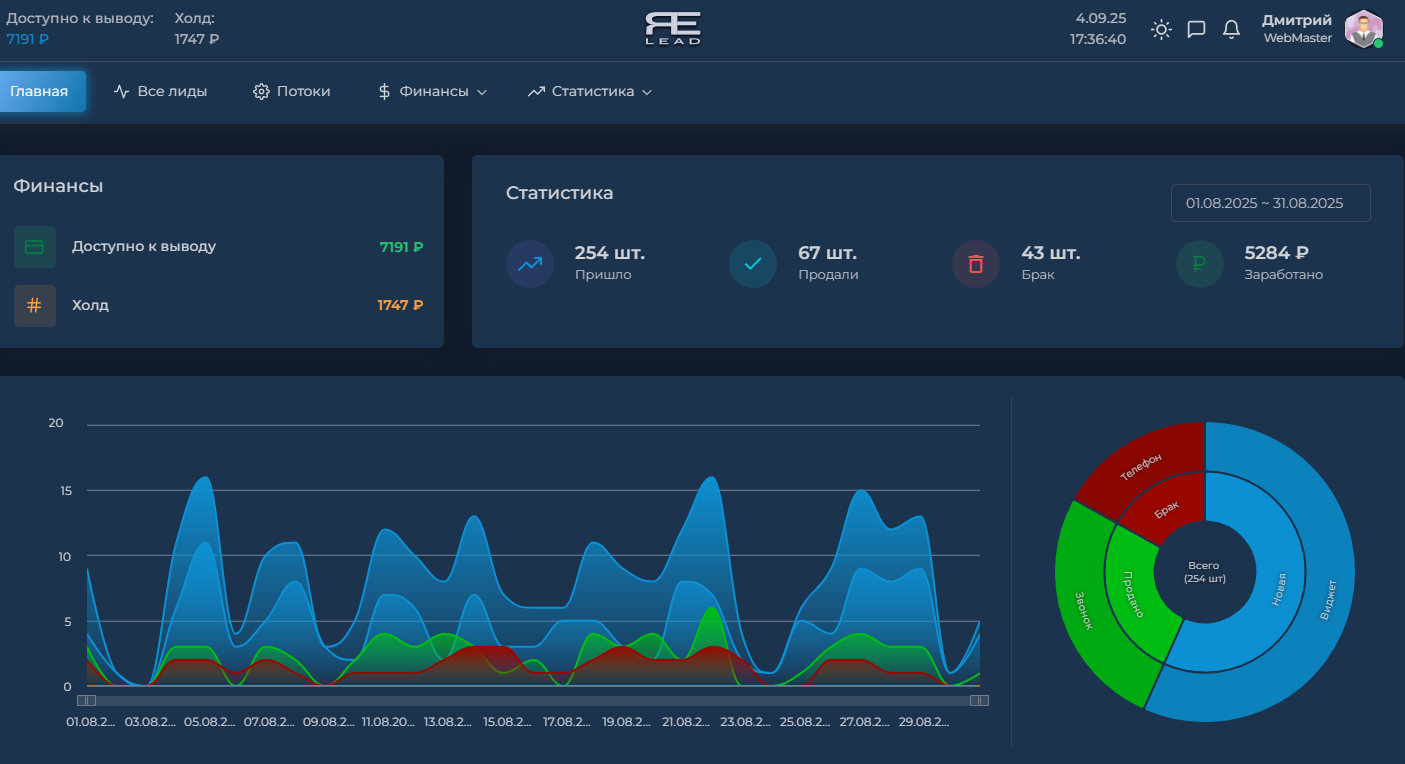Viewport: 1405px width, 764px height.
Task: Expand the Финансы dropdown menu
Action: pos(432,92)
